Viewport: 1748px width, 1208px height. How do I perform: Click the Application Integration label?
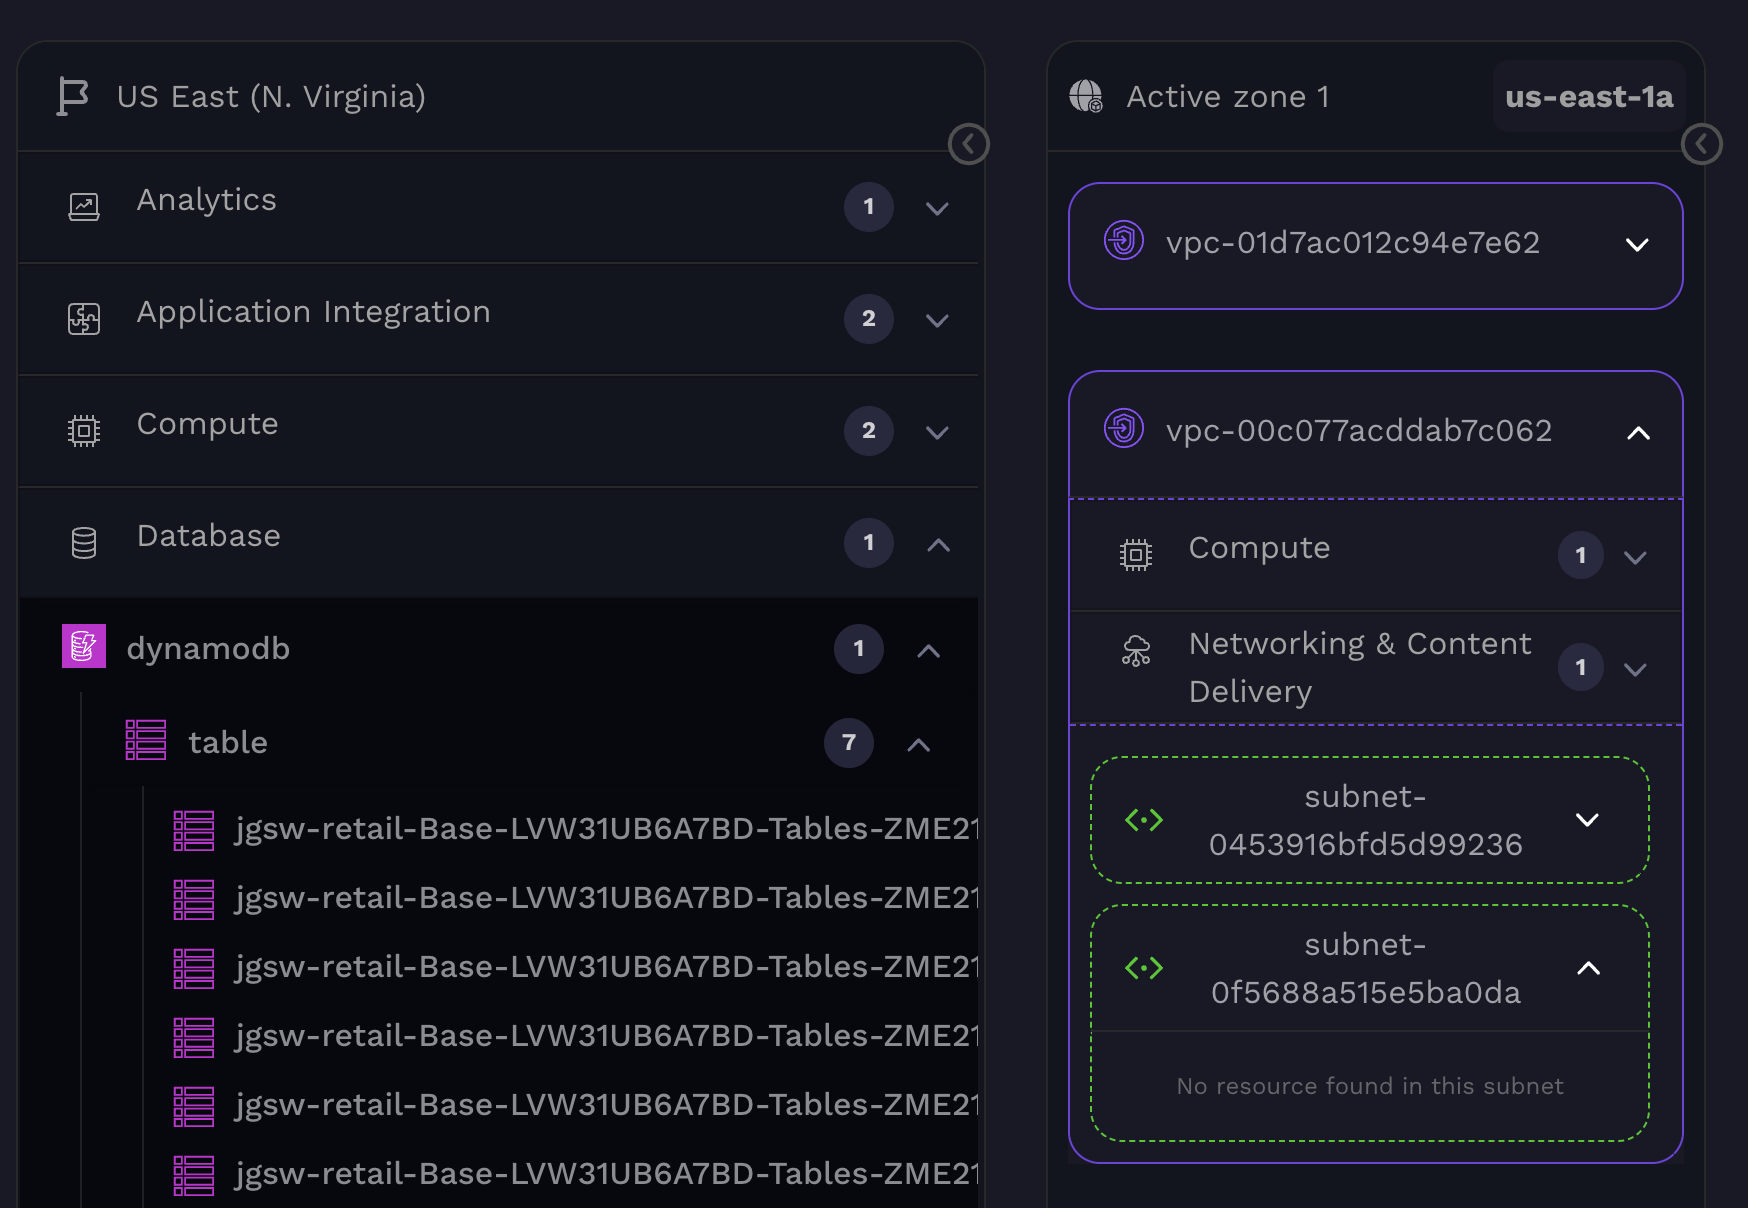pyautogui.click(x=314, y=312)
